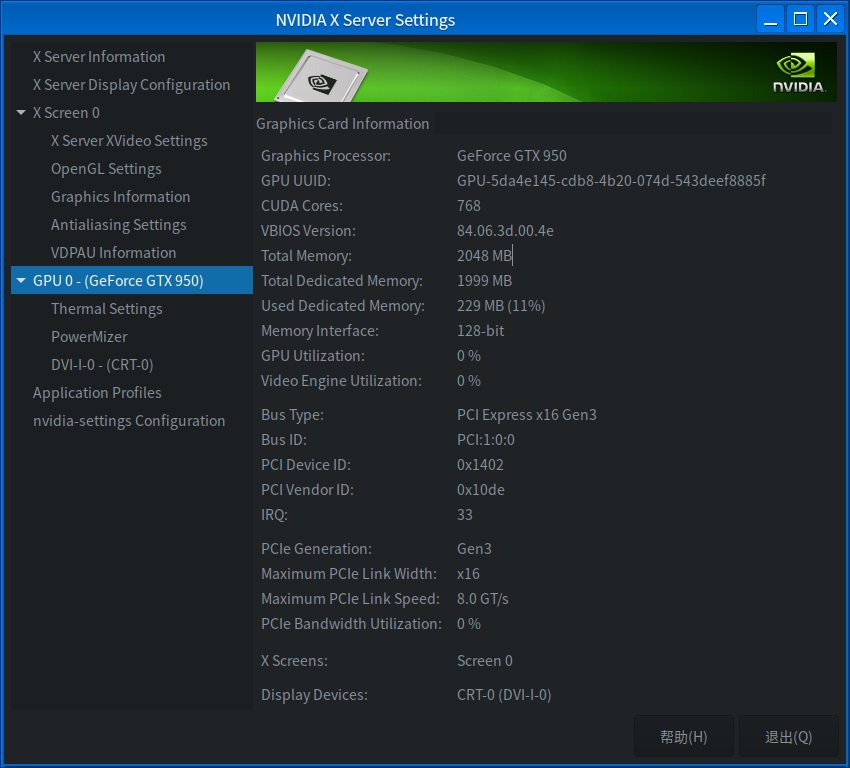The height and width of the screenshot is (768, 850).
Task: Click the GPU UUID value text
Action: point(611,180)
